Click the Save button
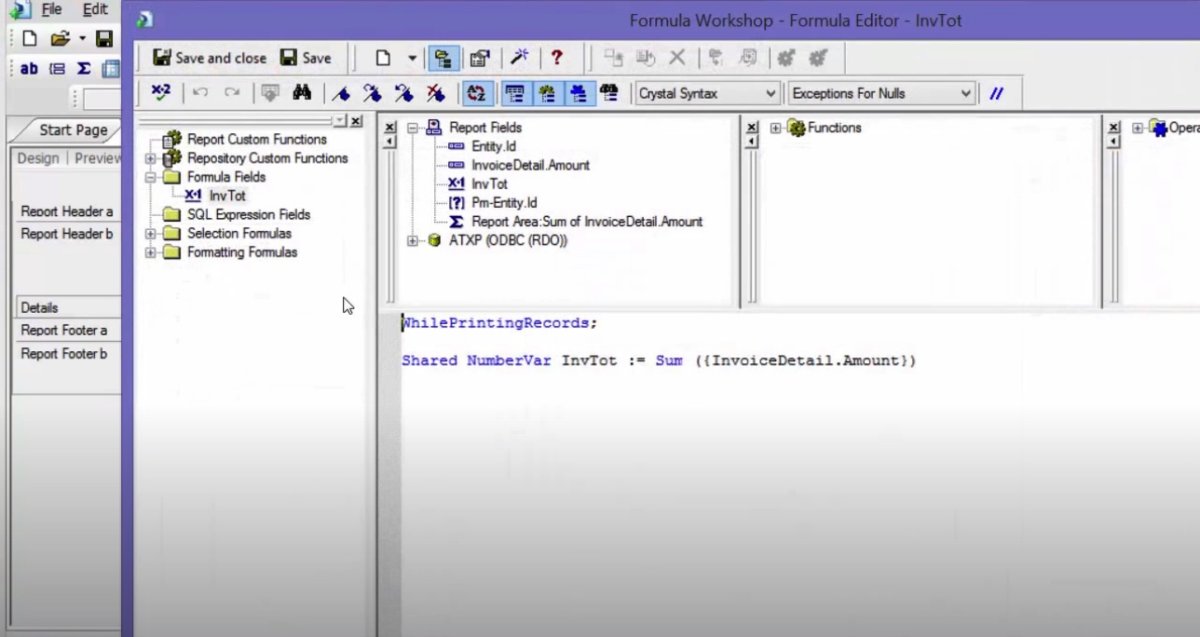The width and height of the screenshot is (1200, 637). [306, 58]
